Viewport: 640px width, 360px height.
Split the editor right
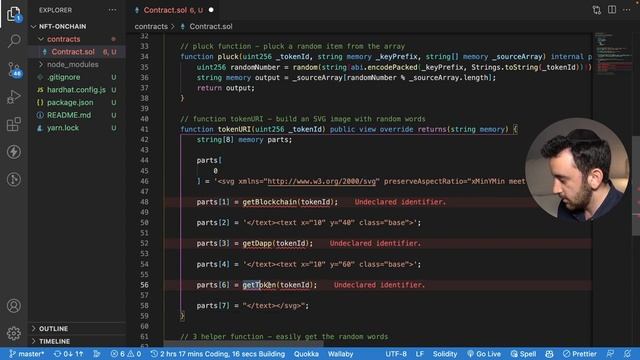[x=612, y=10]
